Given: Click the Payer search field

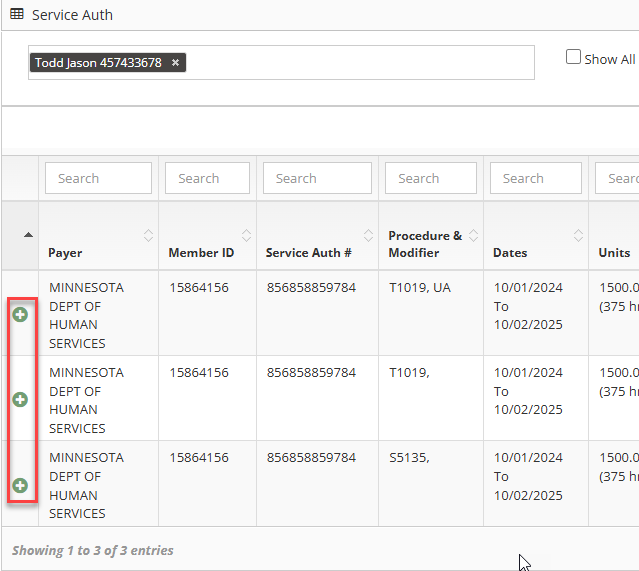Looking at the screenshot, I should click(x=98, y=178).
